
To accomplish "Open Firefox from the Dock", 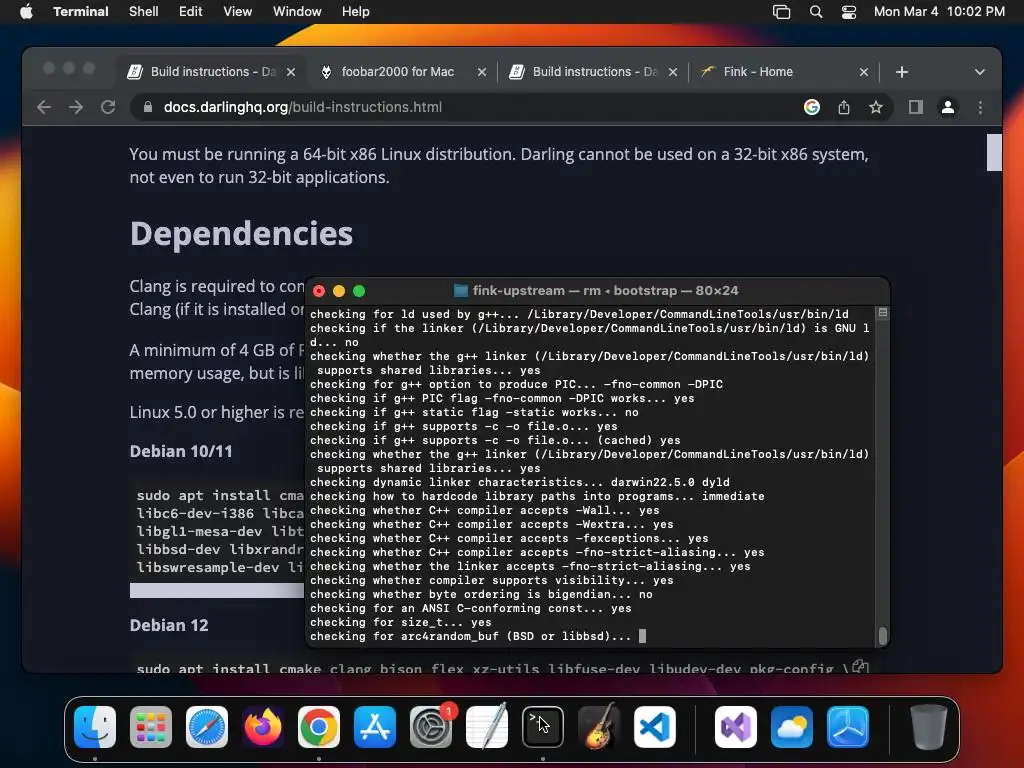I will [263, 727].
